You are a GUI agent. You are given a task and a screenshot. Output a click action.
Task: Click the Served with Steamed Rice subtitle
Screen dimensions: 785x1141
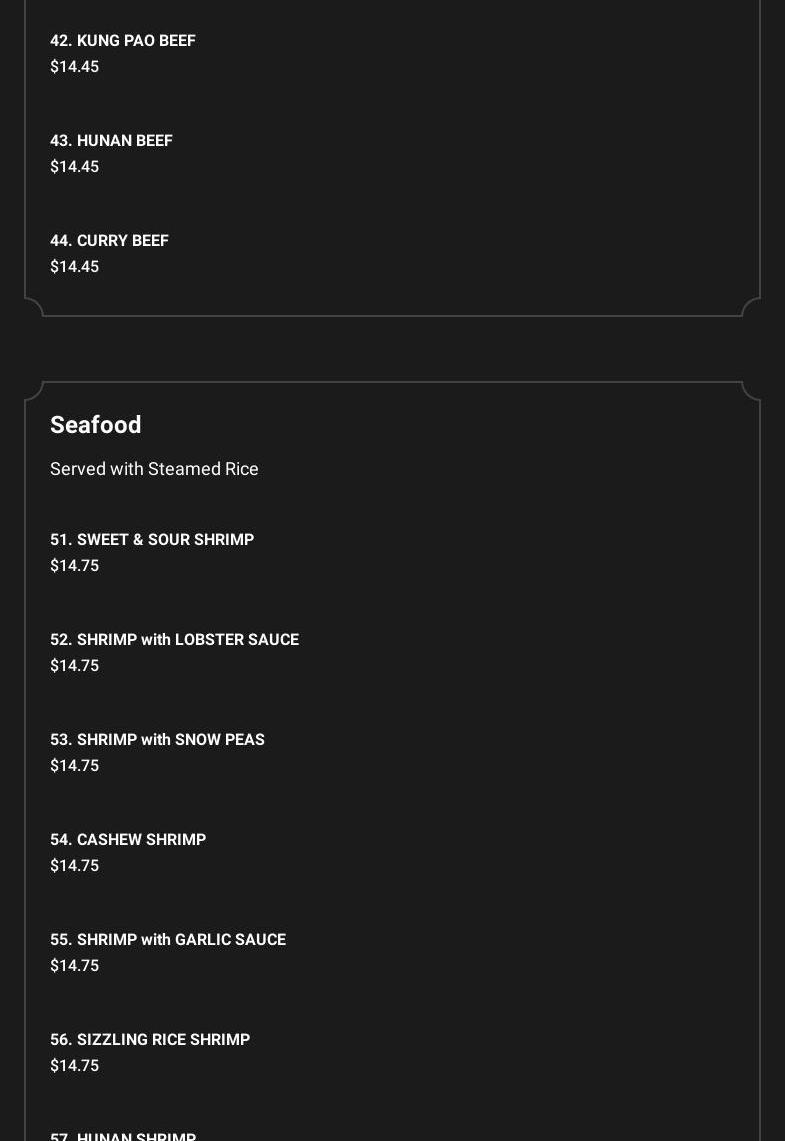(154, 469)
